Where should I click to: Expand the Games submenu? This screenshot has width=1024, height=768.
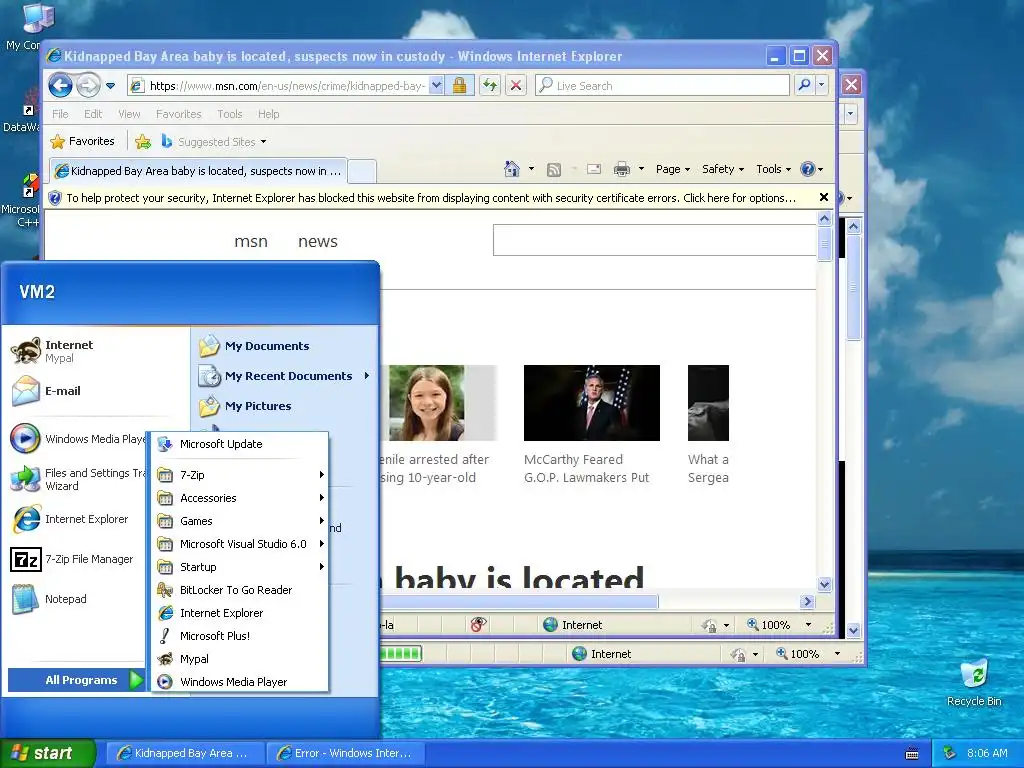click(x=240, y=521)
